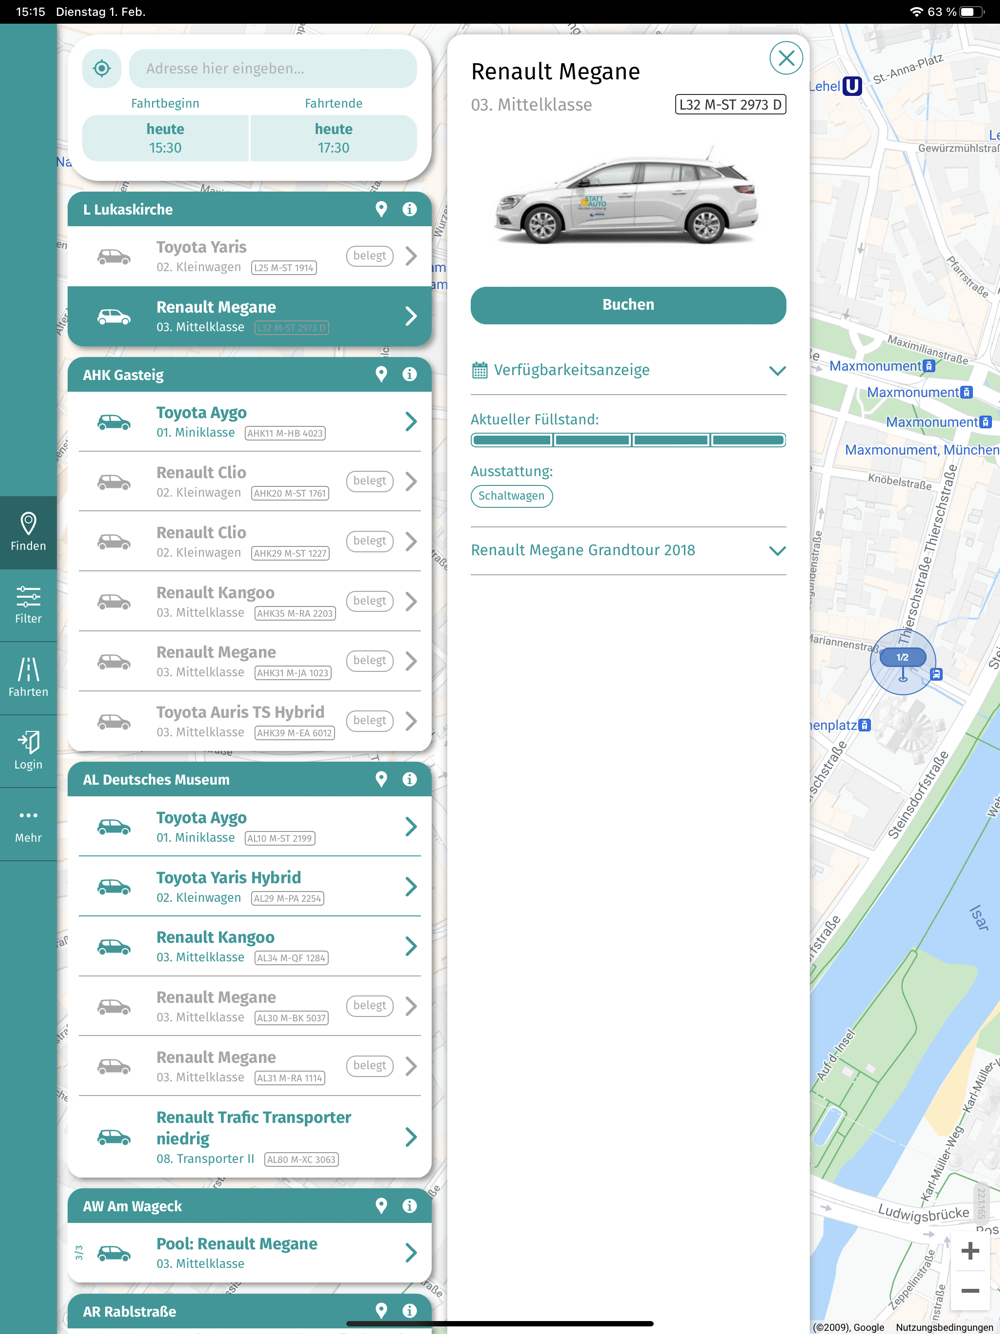Select Renault Megane AL30 row
The height and width of the screenshot is (1334, 1000).
pos(249,1006)
